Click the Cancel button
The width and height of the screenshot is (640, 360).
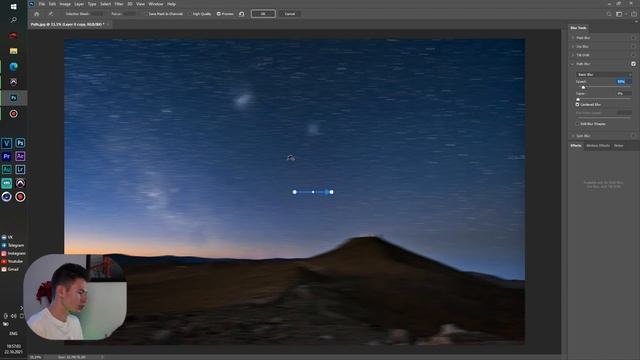(290, 14)
